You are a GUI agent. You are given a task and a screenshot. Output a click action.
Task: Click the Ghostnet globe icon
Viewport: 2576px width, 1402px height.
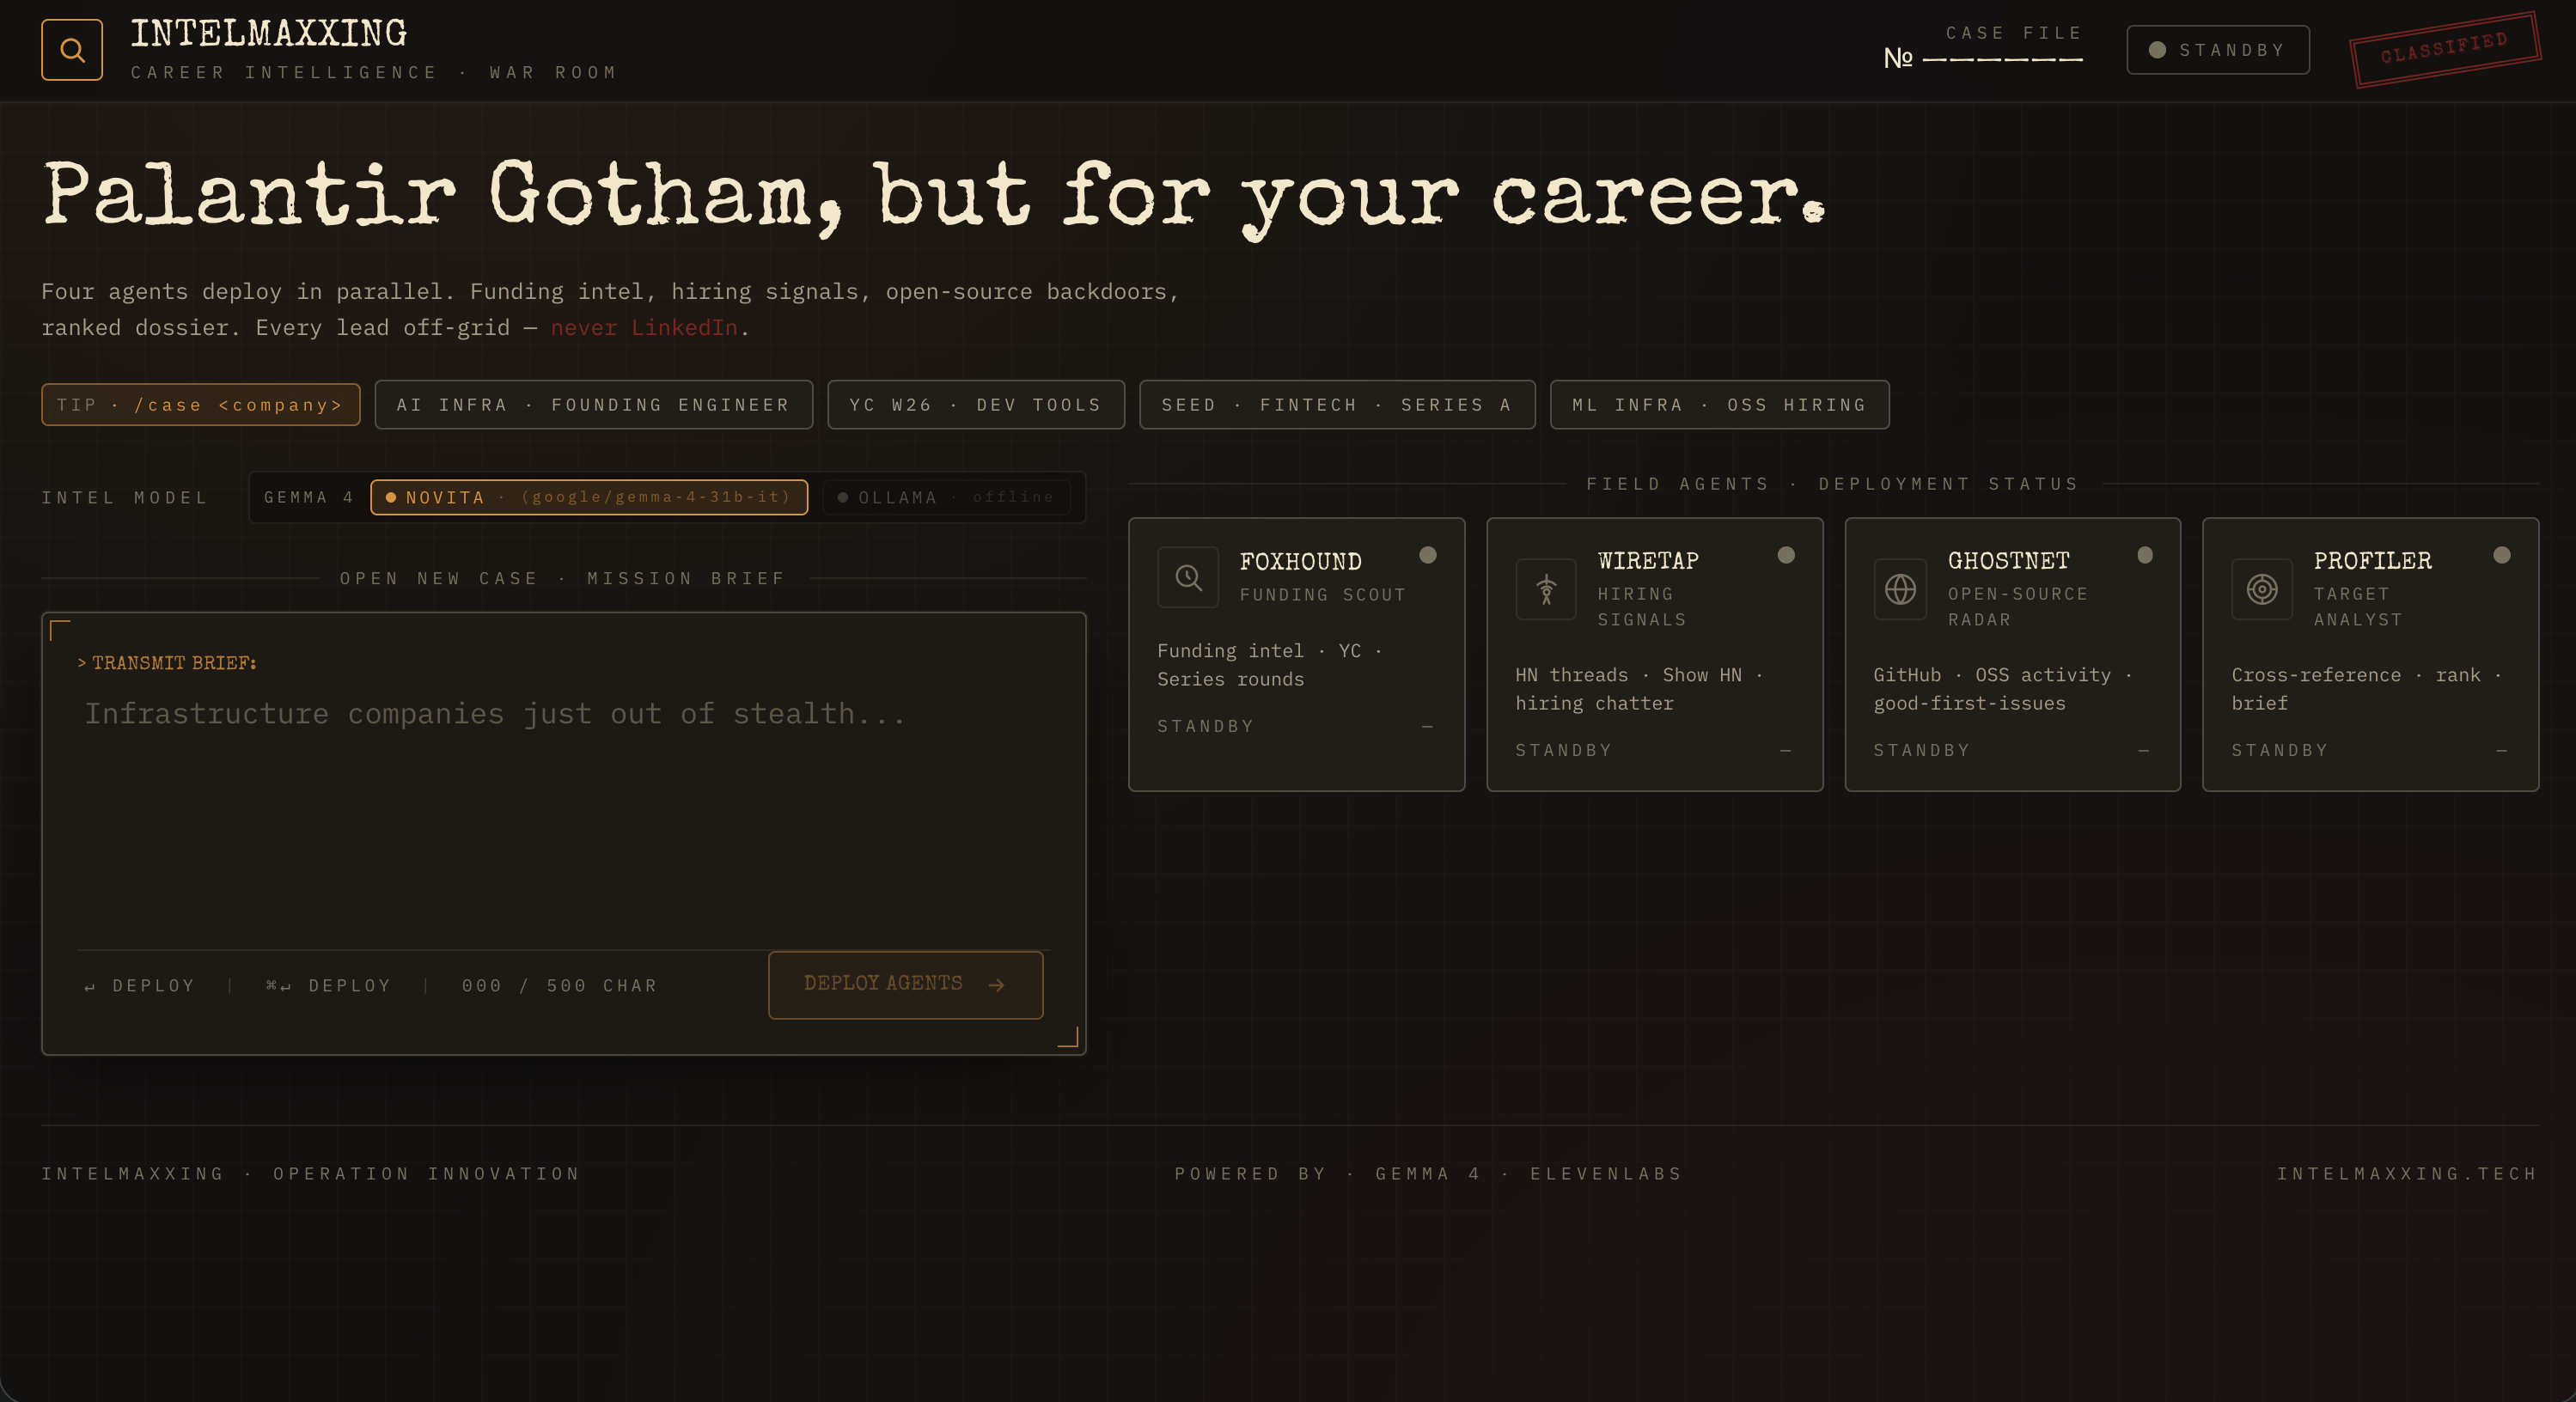click(x=1900, y=589)
